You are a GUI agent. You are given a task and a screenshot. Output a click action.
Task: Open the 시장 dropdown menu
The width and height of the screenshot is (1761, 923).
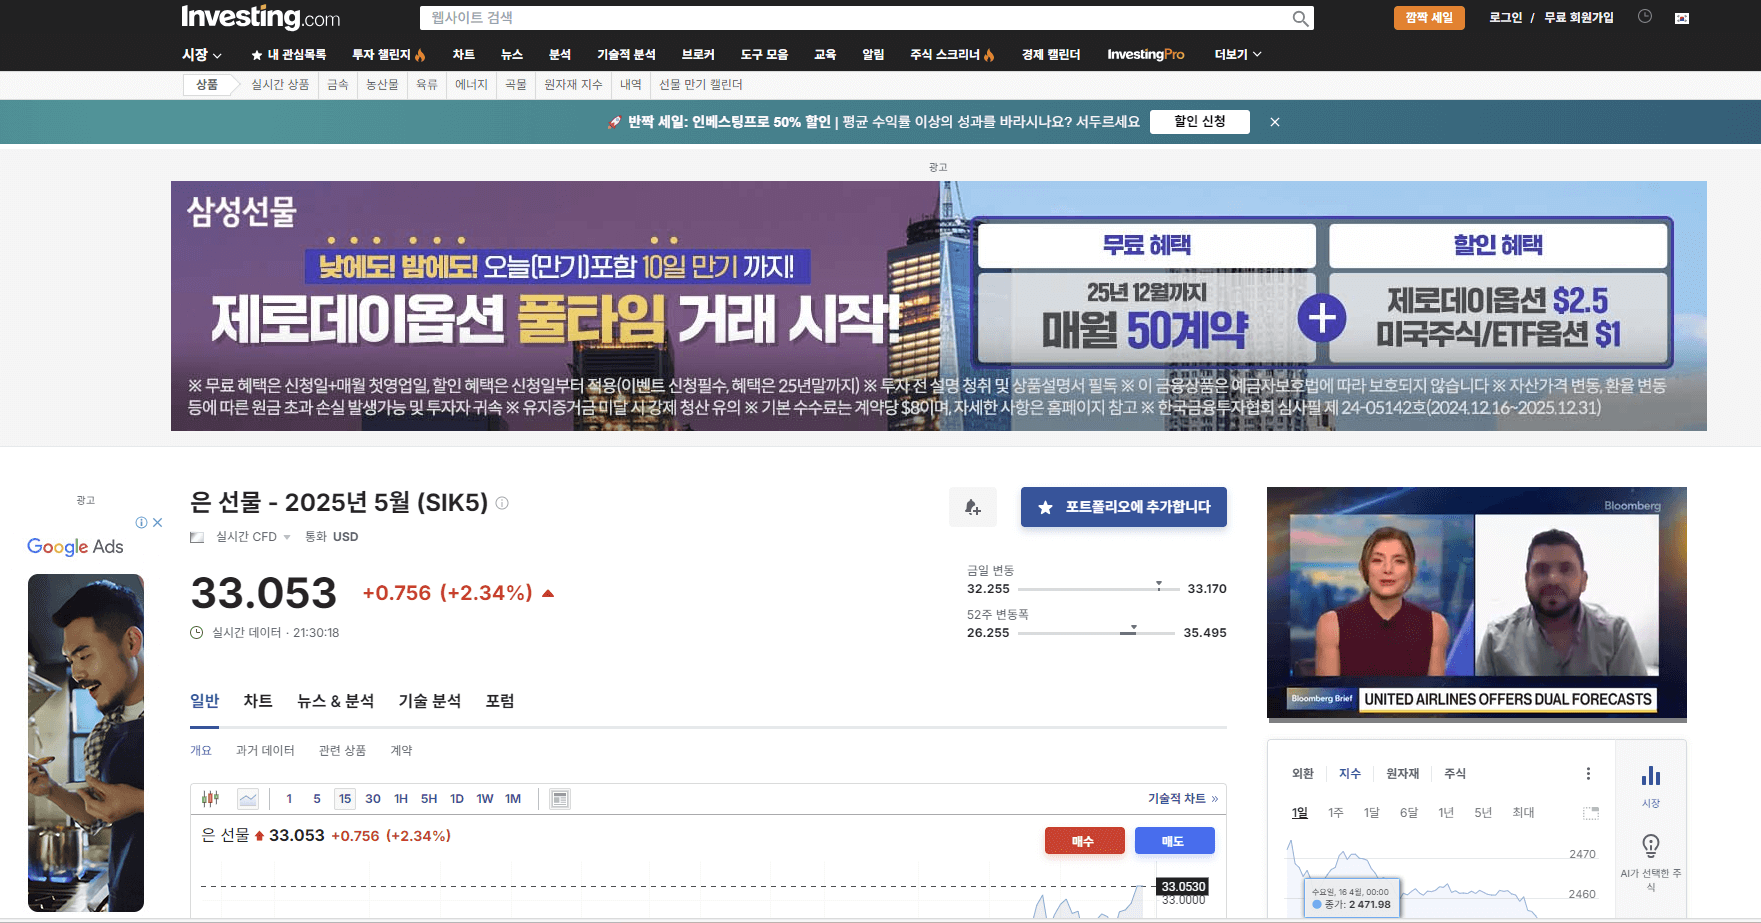pyautogui.click(x=199, y=54)
